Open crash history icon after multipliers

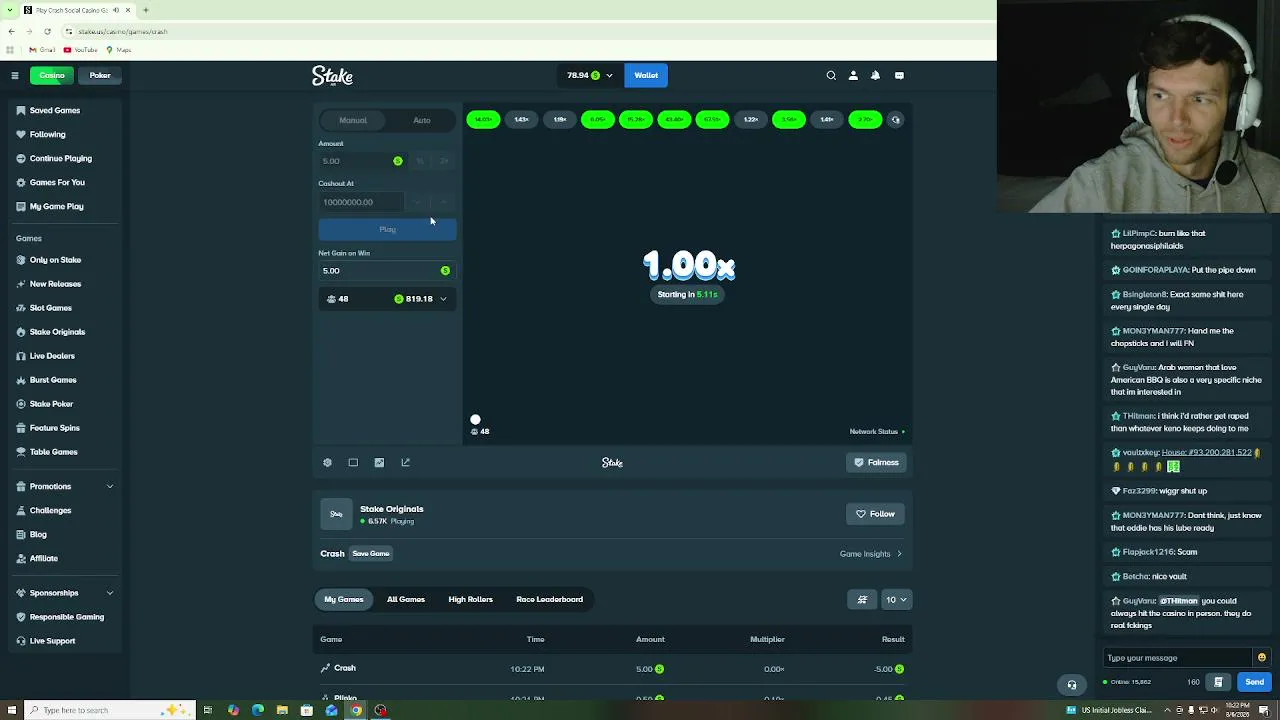pos(895,120)
